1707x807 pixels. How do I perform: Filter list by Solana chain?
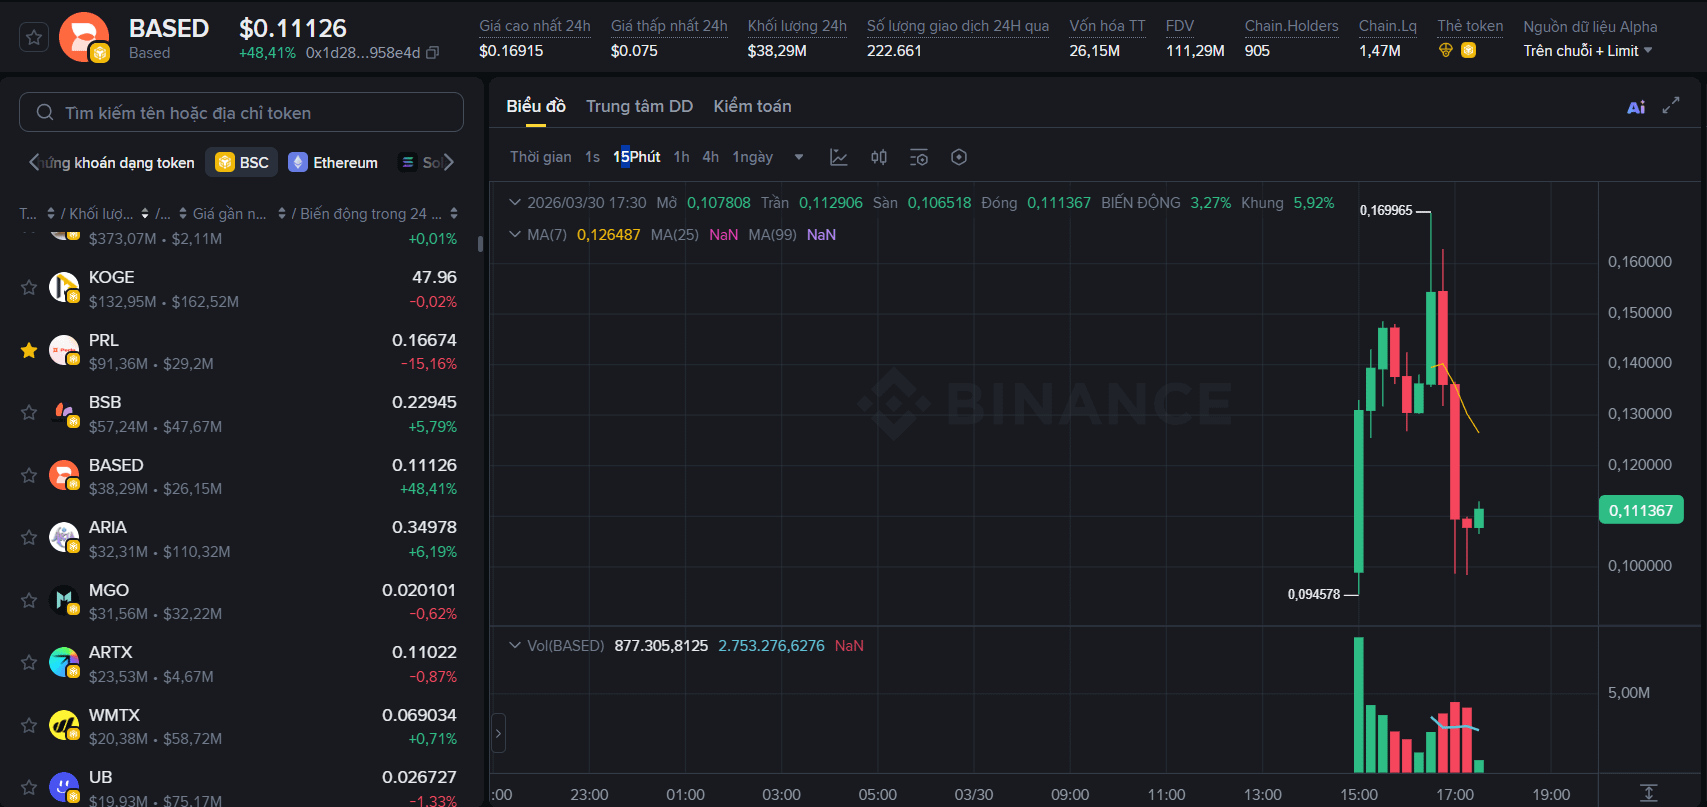point(420,162)
